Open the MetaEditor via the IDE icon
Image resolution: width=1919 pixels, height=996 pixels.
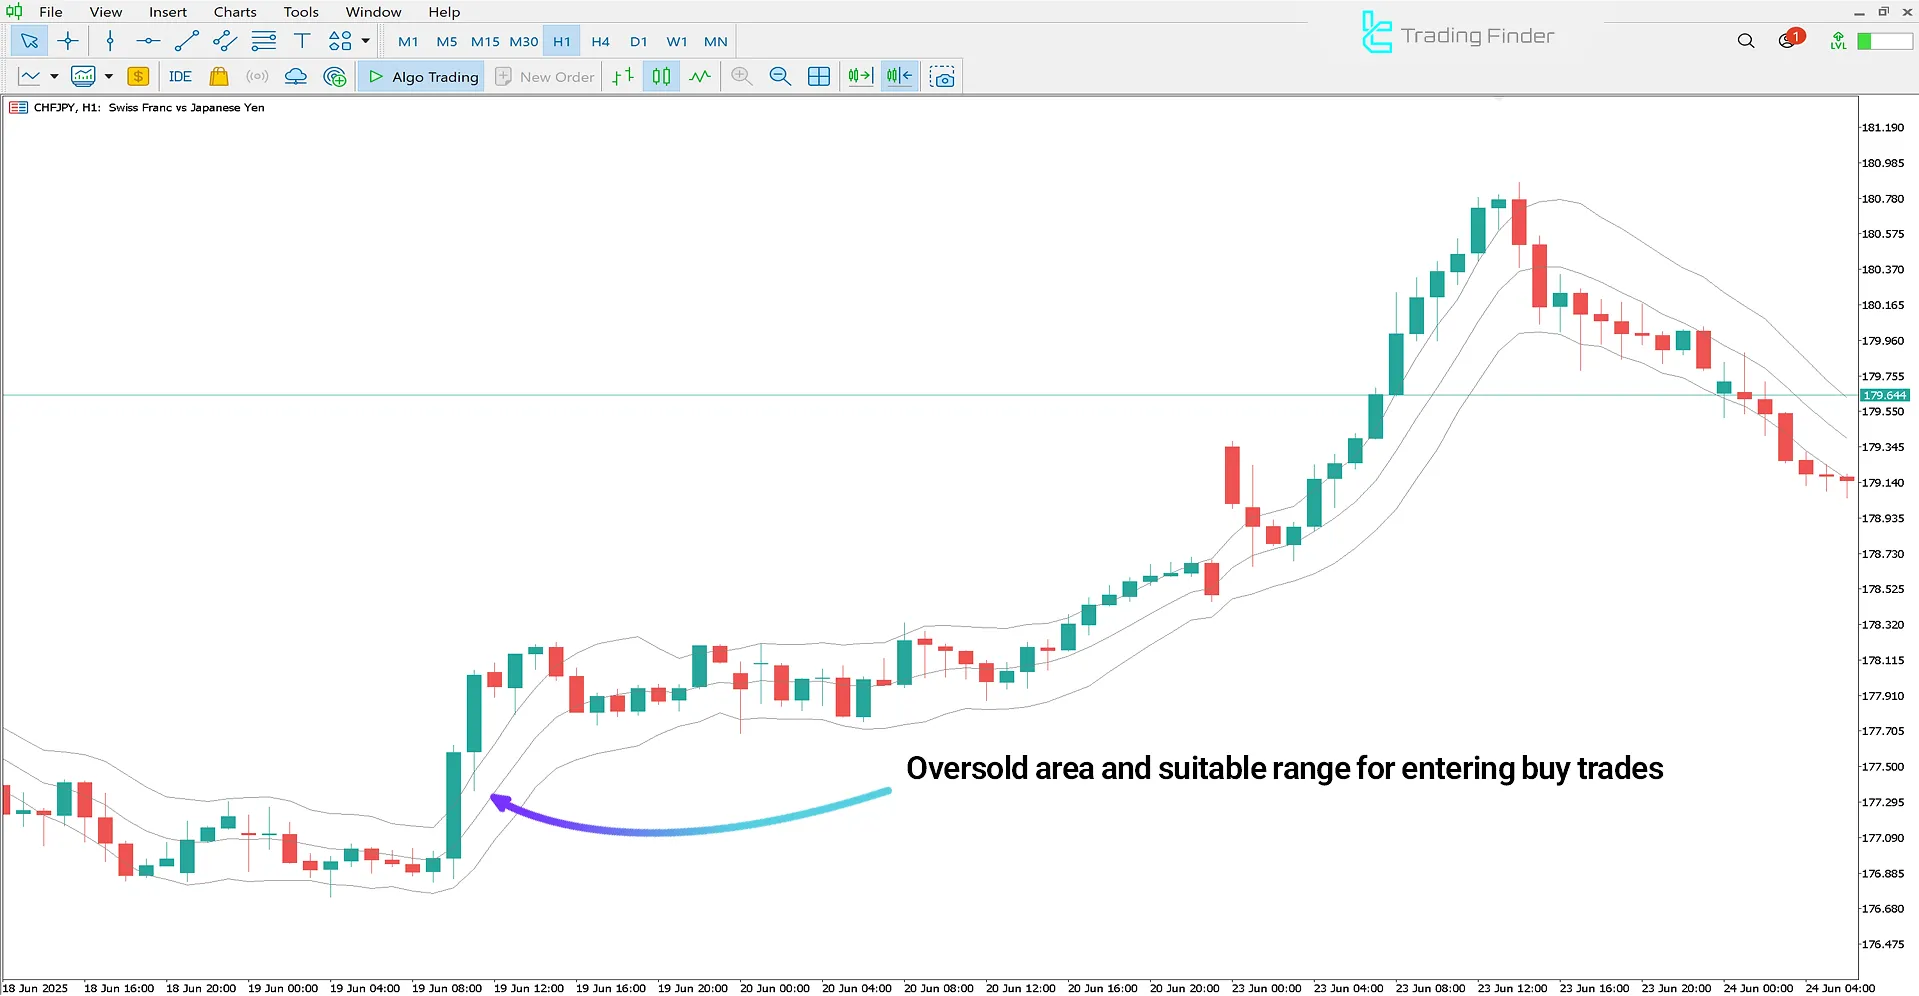[180, 76]
